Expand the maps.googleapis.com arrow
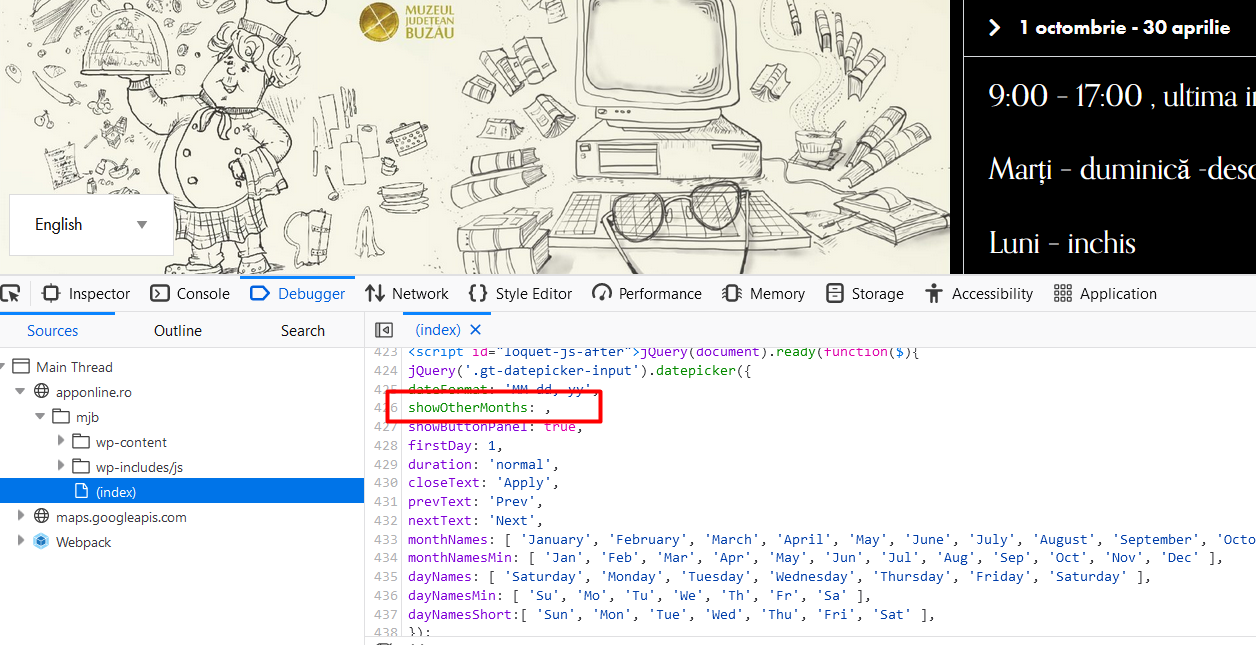 tap(22, 517)
